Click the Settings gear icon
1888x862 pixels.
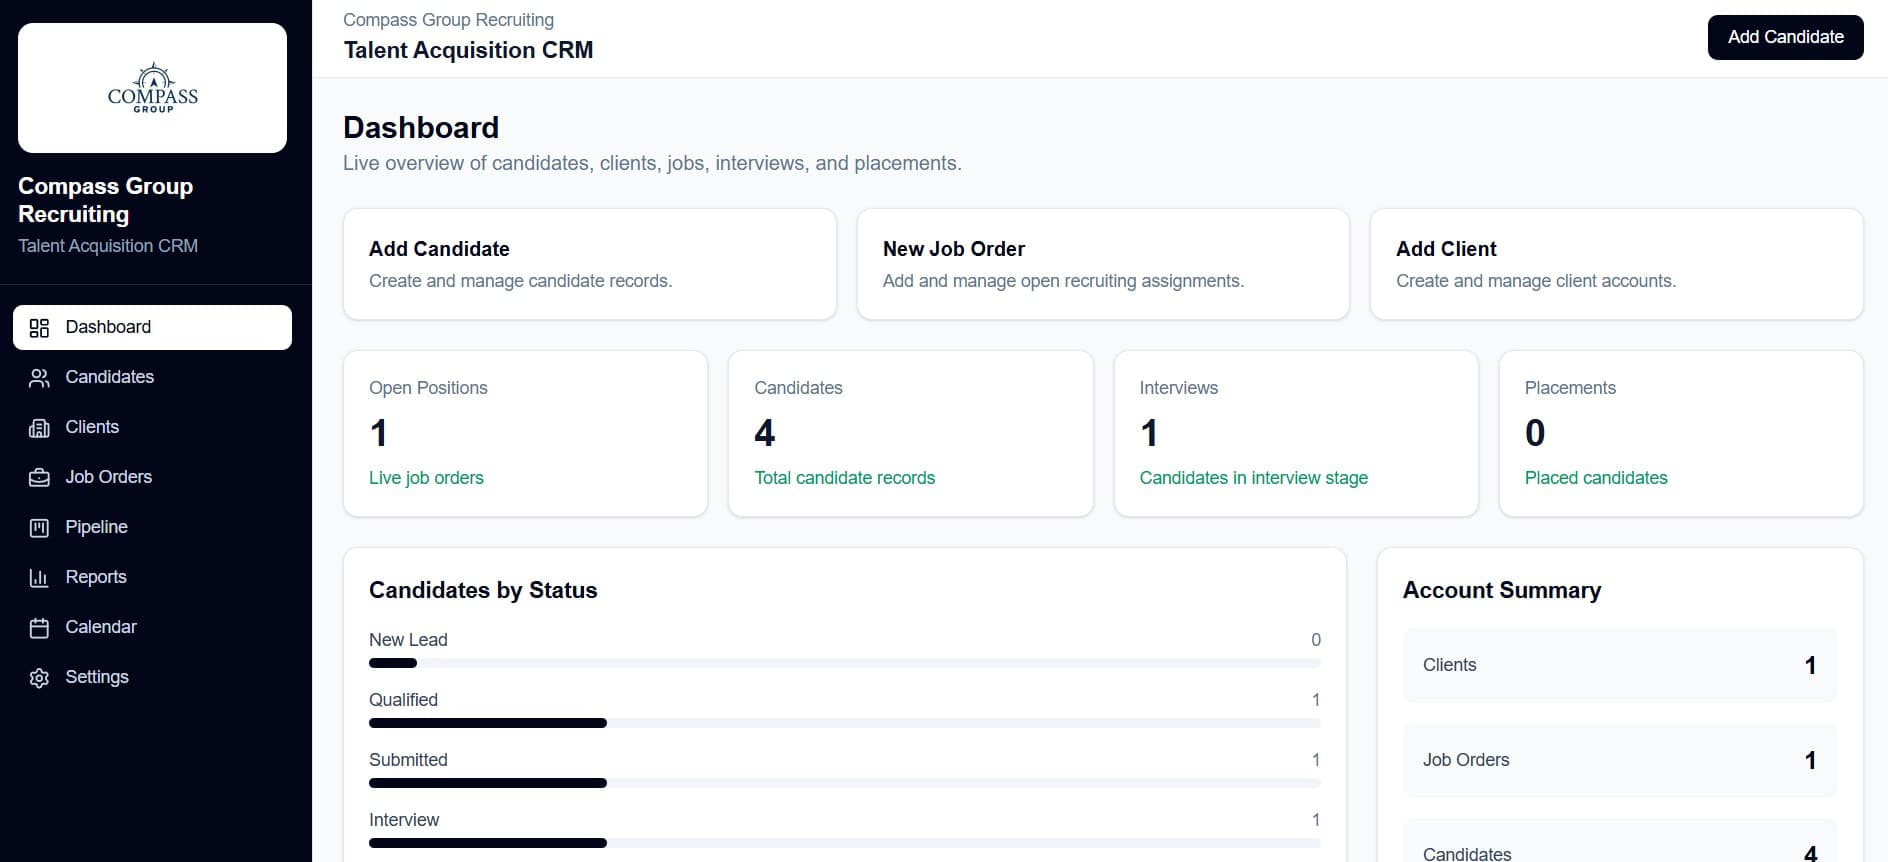tap(39, 678)
